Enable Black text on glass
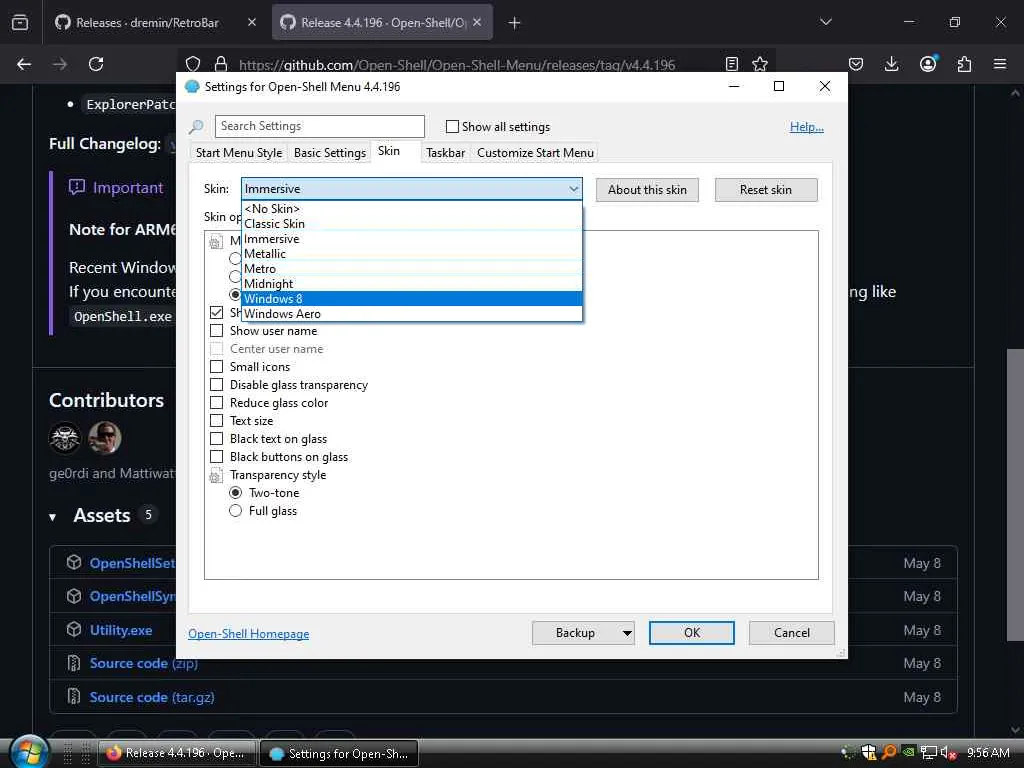Screen dimensions: 1024x768 pyautogui.click(x=217, y=438)
